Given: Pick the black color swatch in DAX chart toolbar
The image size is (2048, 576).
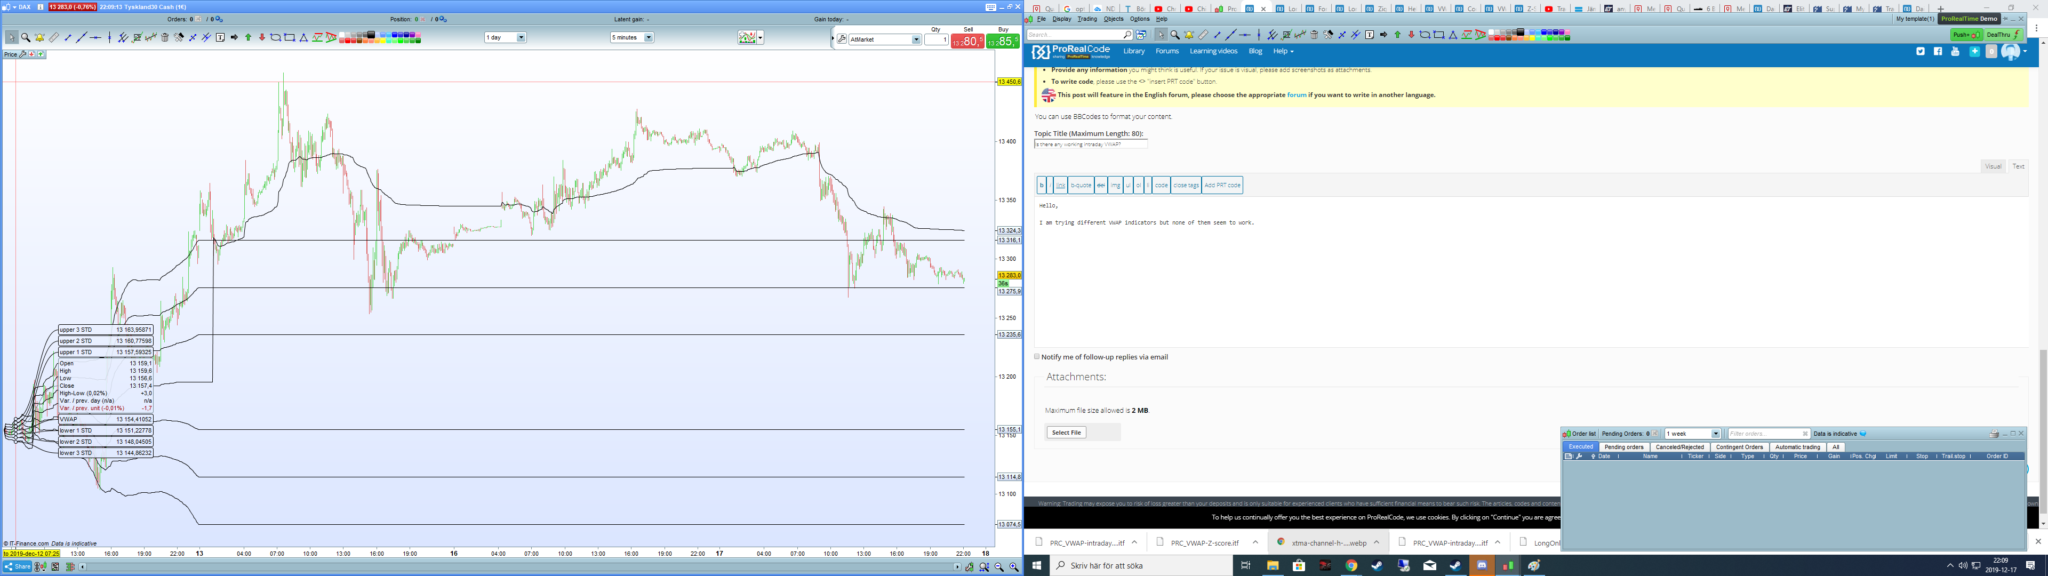Looking at the screenshot, I should click(371, 34).
